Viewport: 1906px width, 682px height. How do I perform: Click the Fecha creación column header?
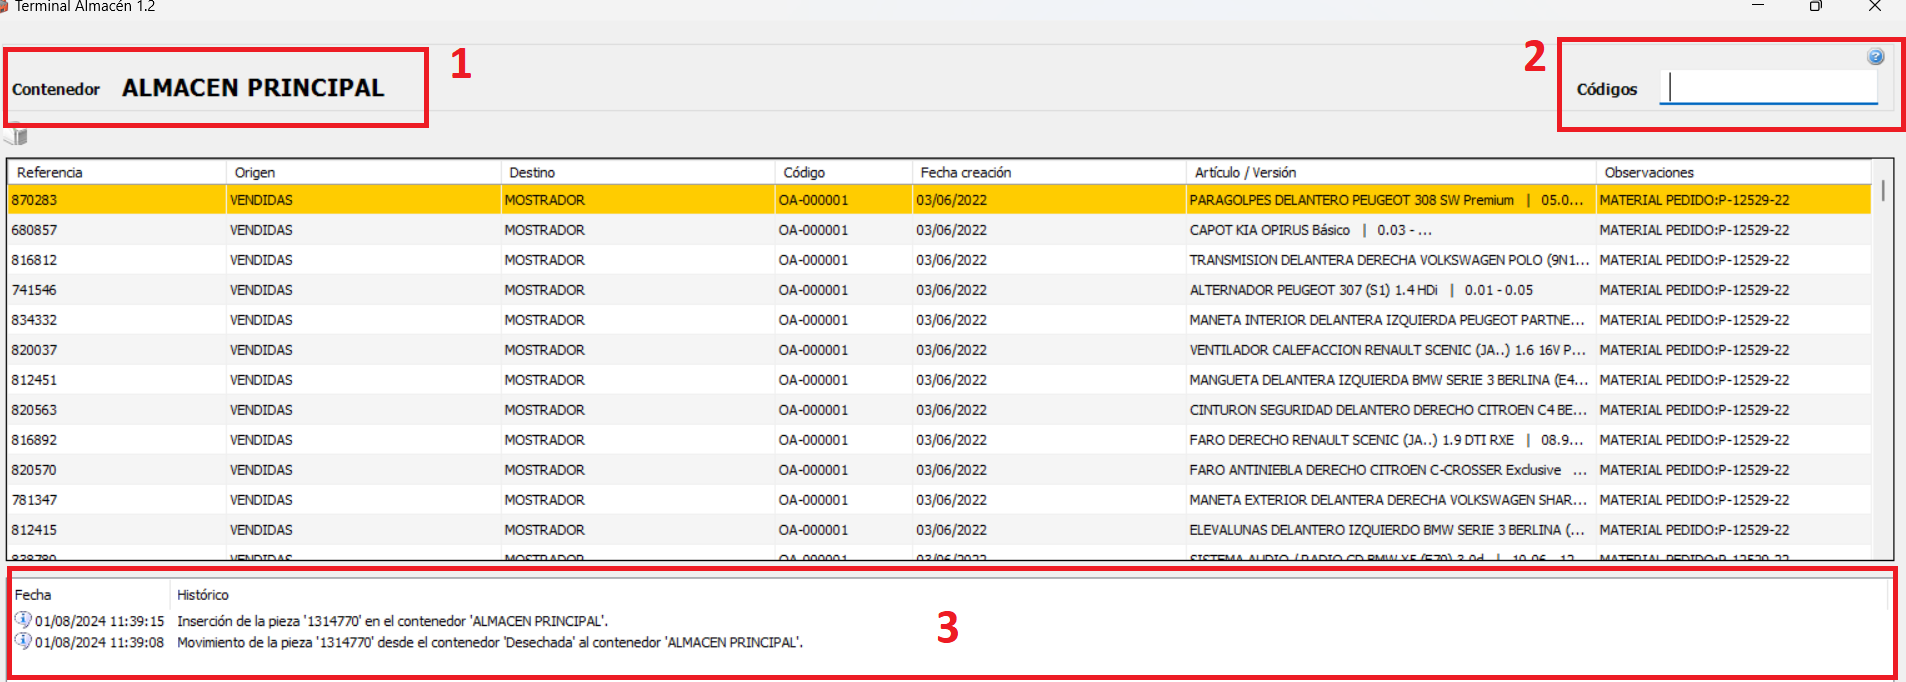(x=965, y=172)
